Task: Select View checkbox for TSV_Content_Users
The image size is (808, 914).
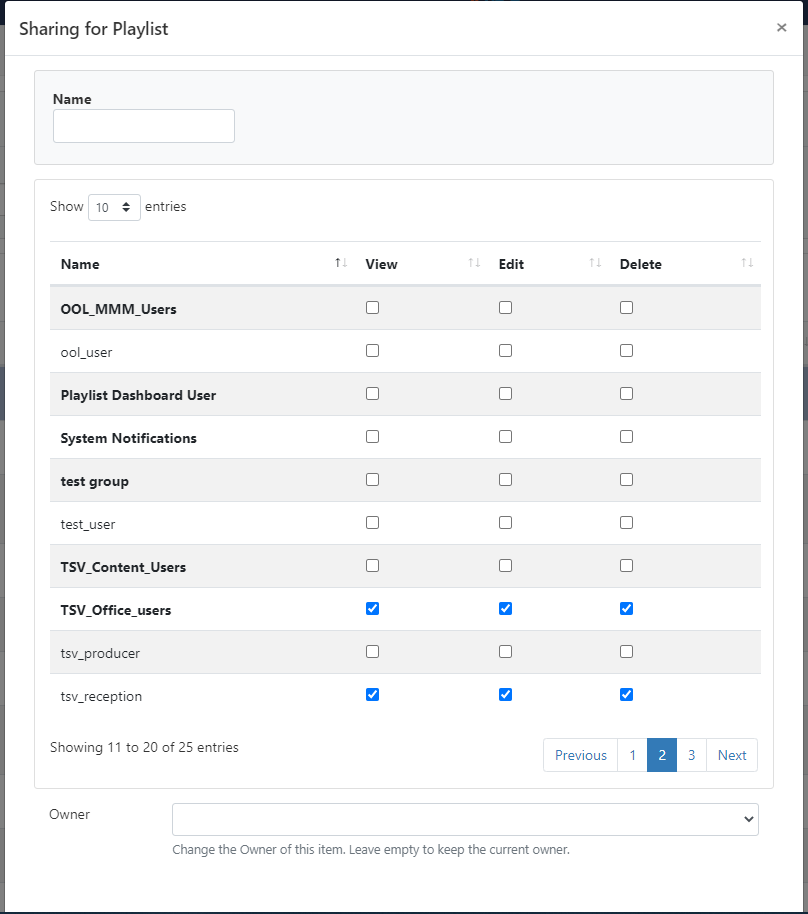Action: pyautogui.click(x=373, y=566)
